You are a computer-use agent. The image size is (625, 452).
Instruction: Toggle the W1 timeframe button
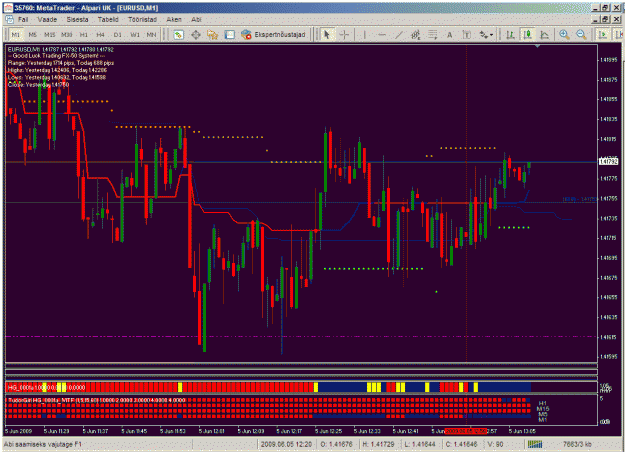click(135, 35)
